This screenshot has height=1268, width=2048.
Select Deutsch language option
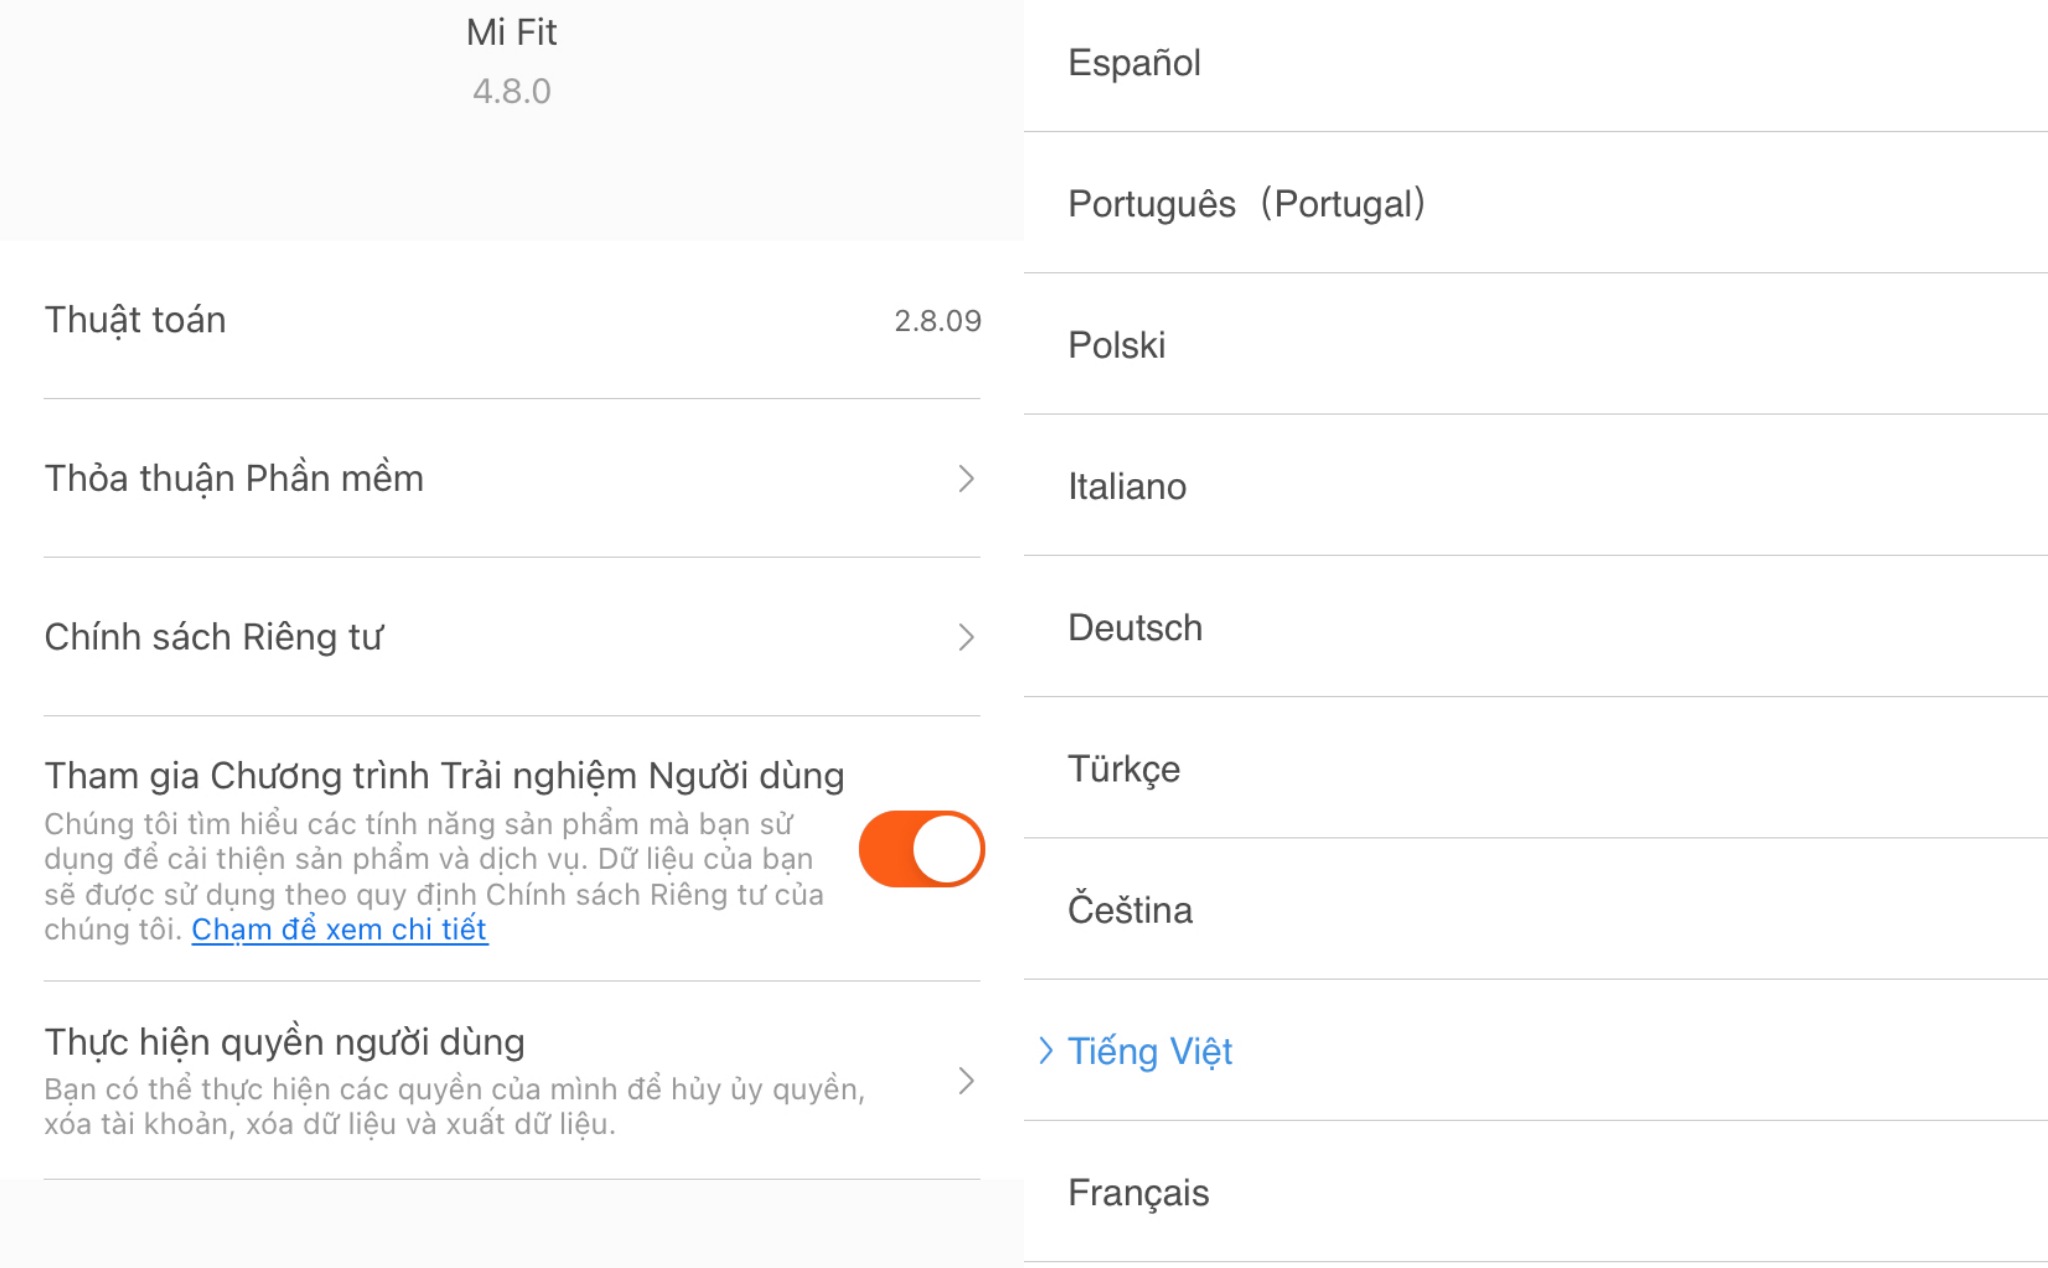pyautogui.click(x=1536, y=627)
